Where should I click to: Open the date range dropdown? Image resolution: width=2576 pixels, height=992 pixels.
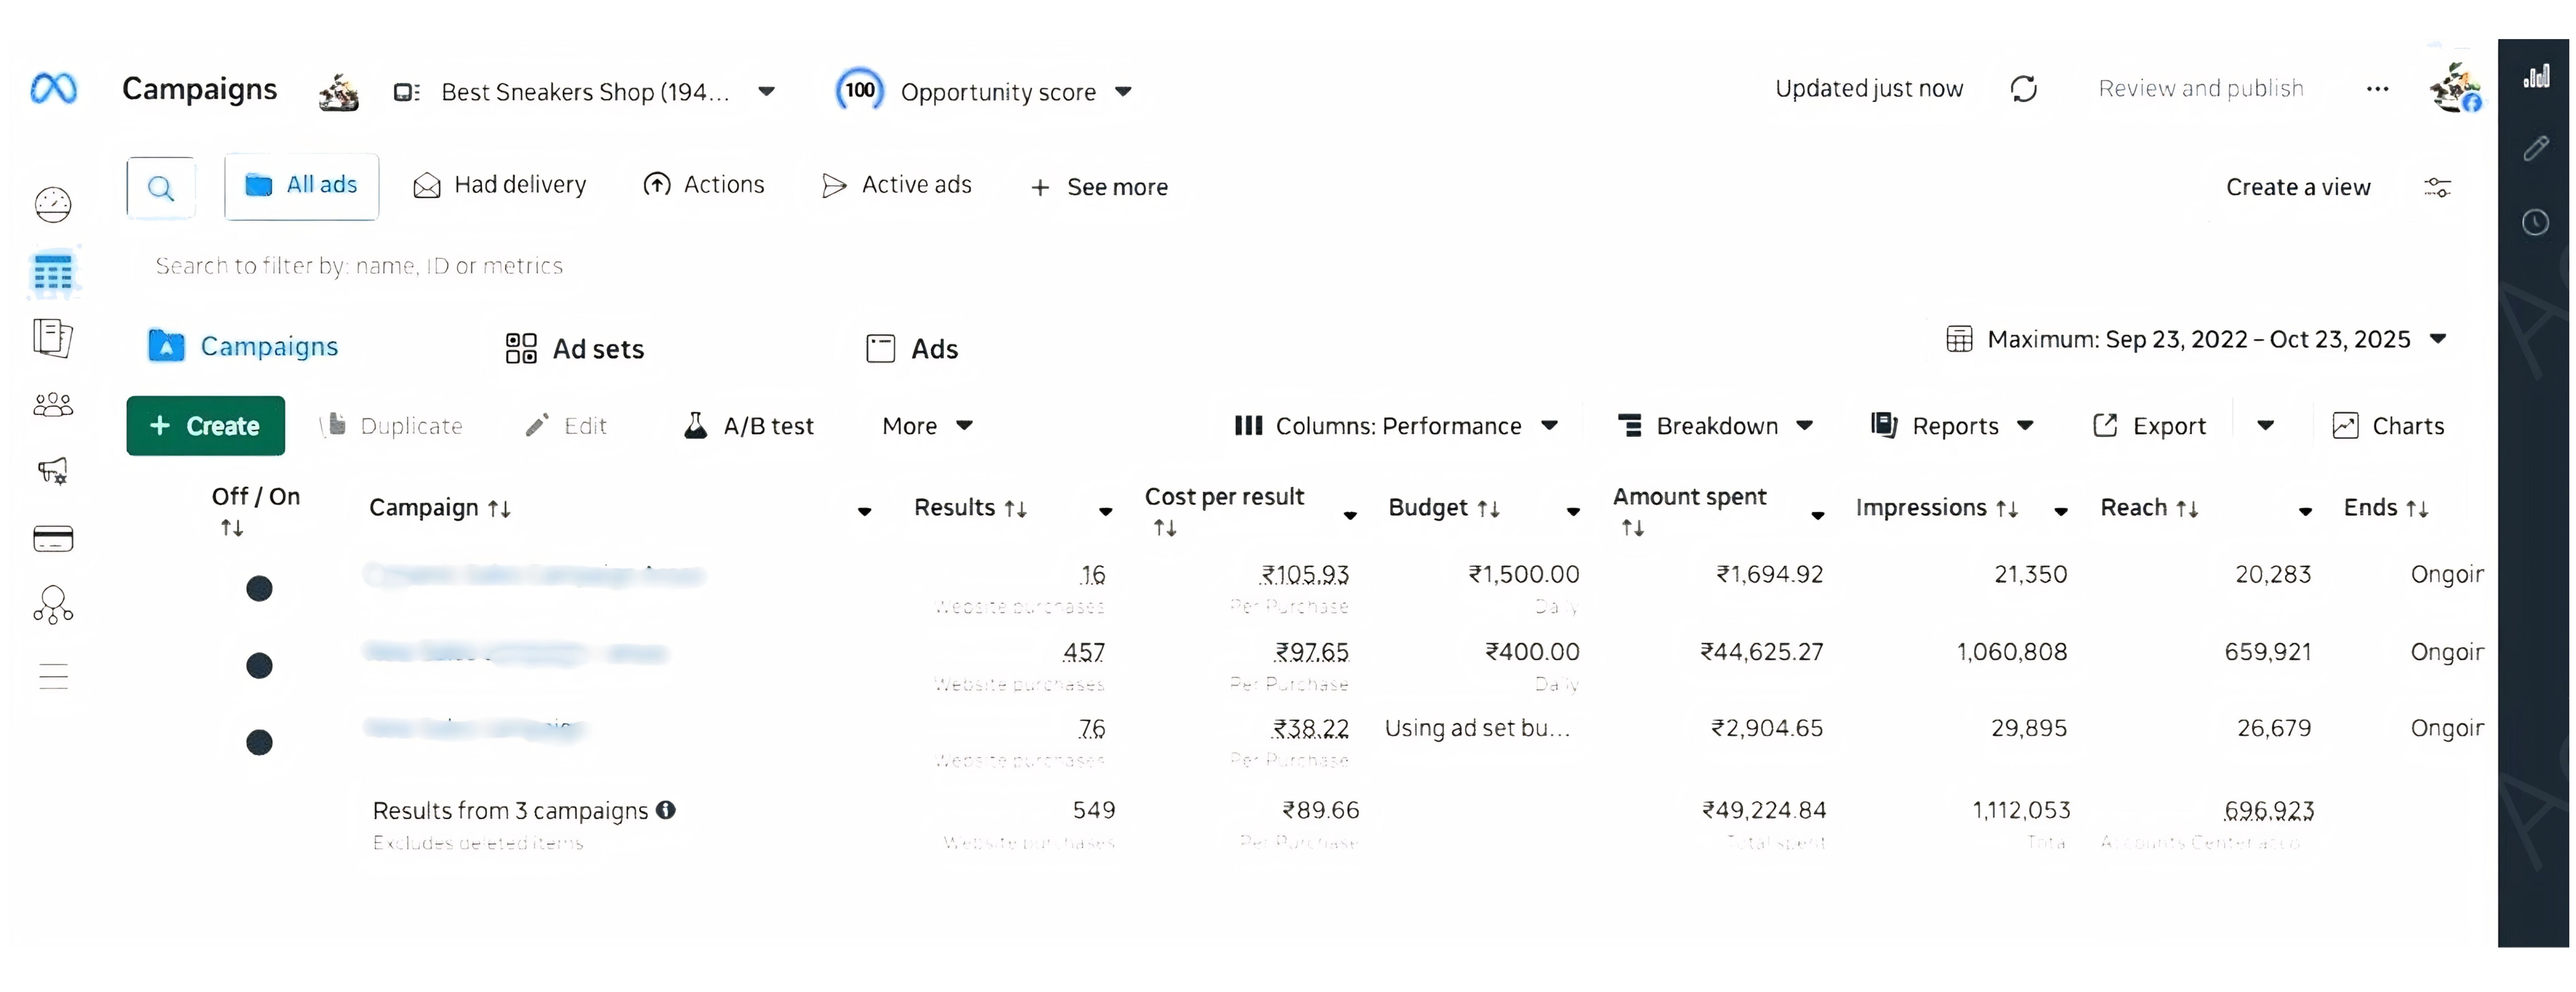pos(2438,339)
